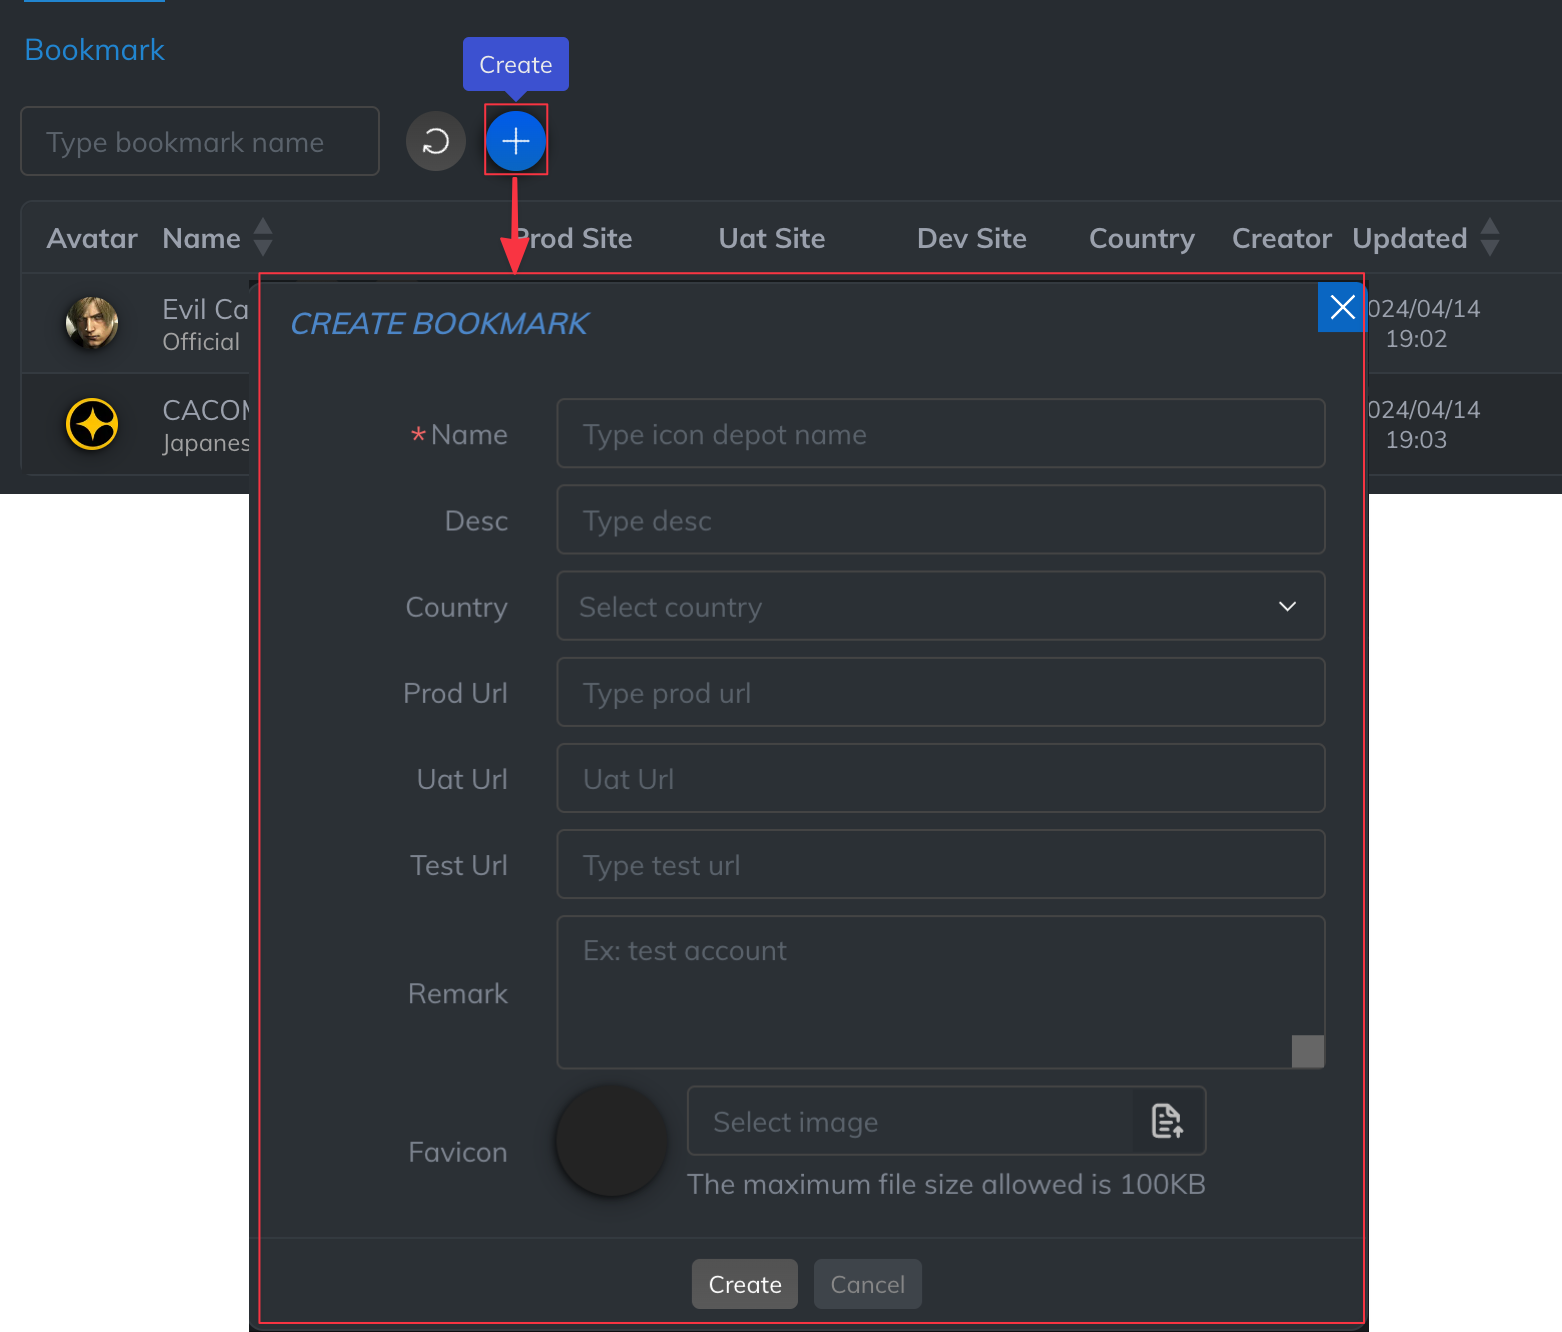Image resolution: width=1562 pixels, height=1332 pixels.
Task: Click the file upload icon in Favicon field
Action: [1166, 1121]
